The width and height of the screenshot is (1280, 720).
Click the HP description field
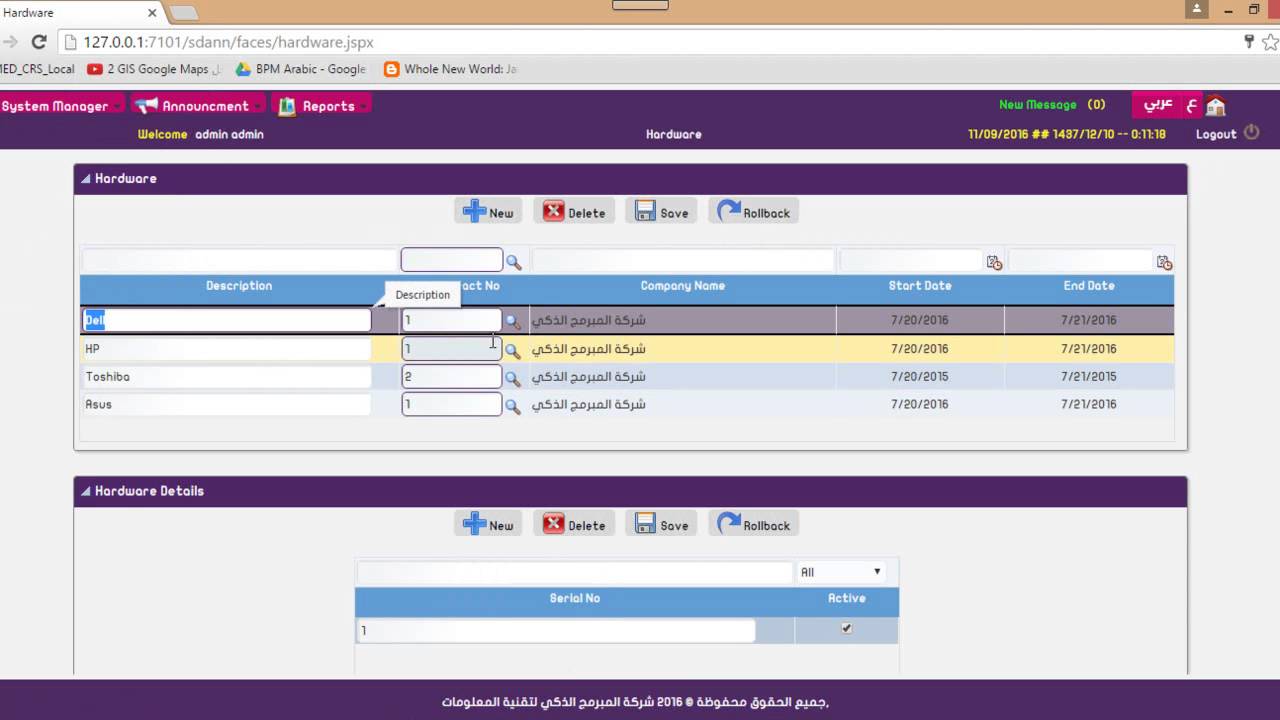click(x=226, y=349)
